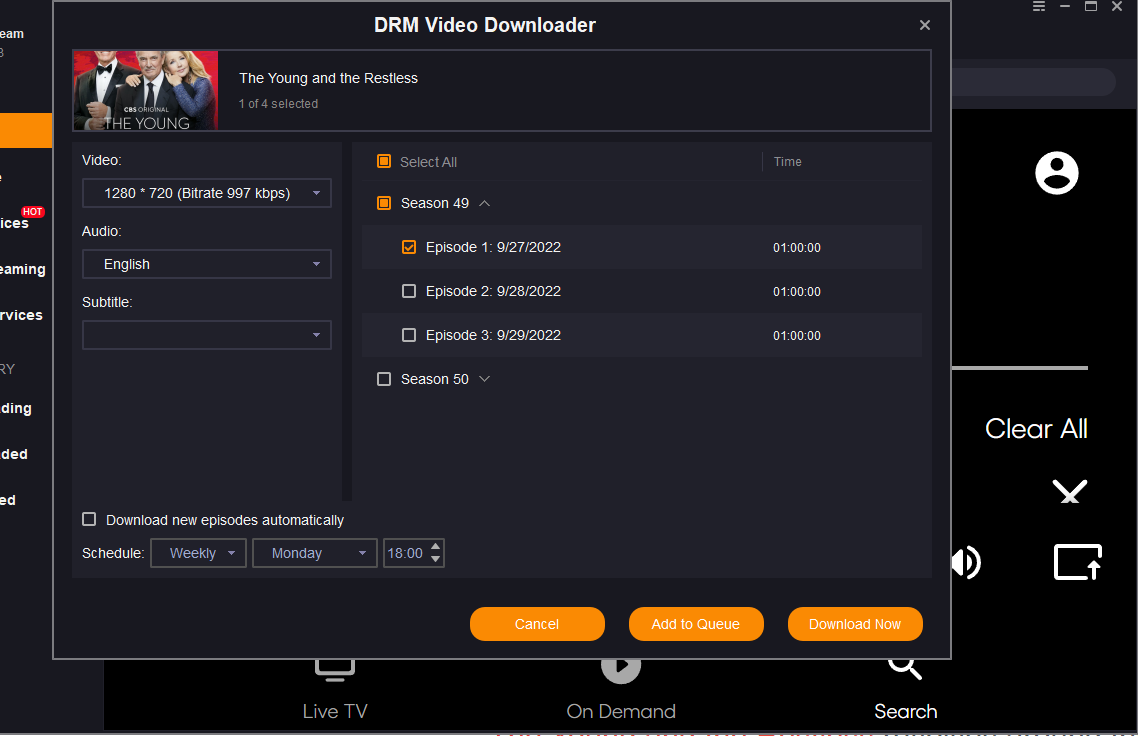This screenshot has width=1138, height=736.
Task: Toggle the Season 49 checkbox
Action: coord(384,203)
